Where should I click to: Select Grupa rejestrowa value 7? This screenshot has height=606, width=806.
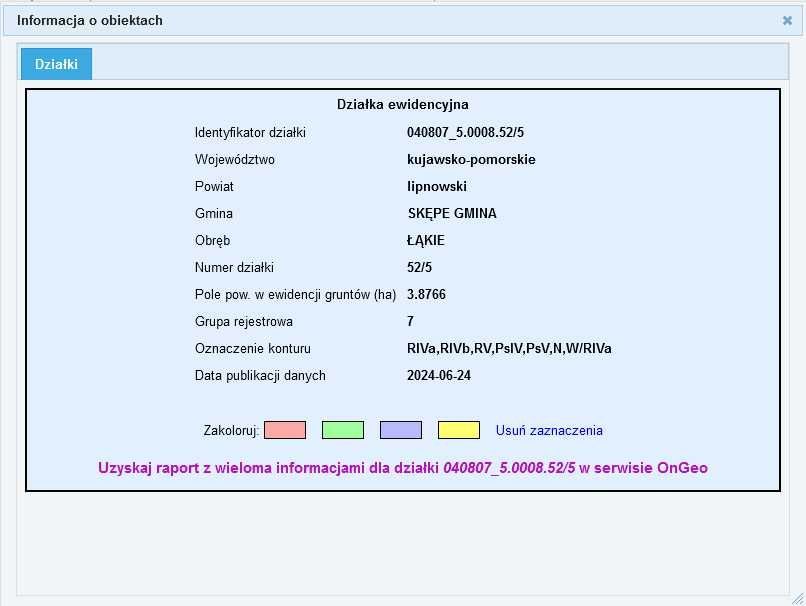[x=410, y=321]
